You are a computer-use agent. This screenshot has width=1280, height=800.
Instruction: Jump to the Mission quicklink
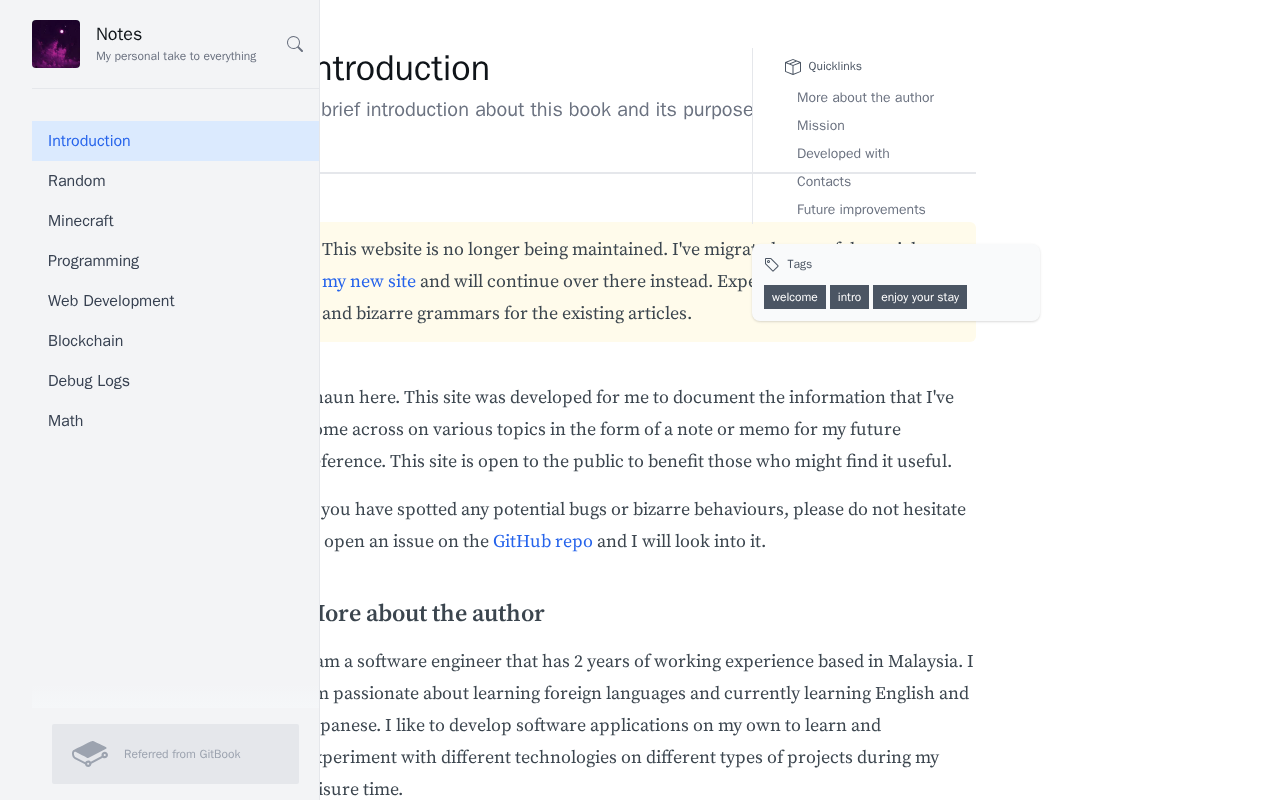pyautogui.click(x=821, y=126)
